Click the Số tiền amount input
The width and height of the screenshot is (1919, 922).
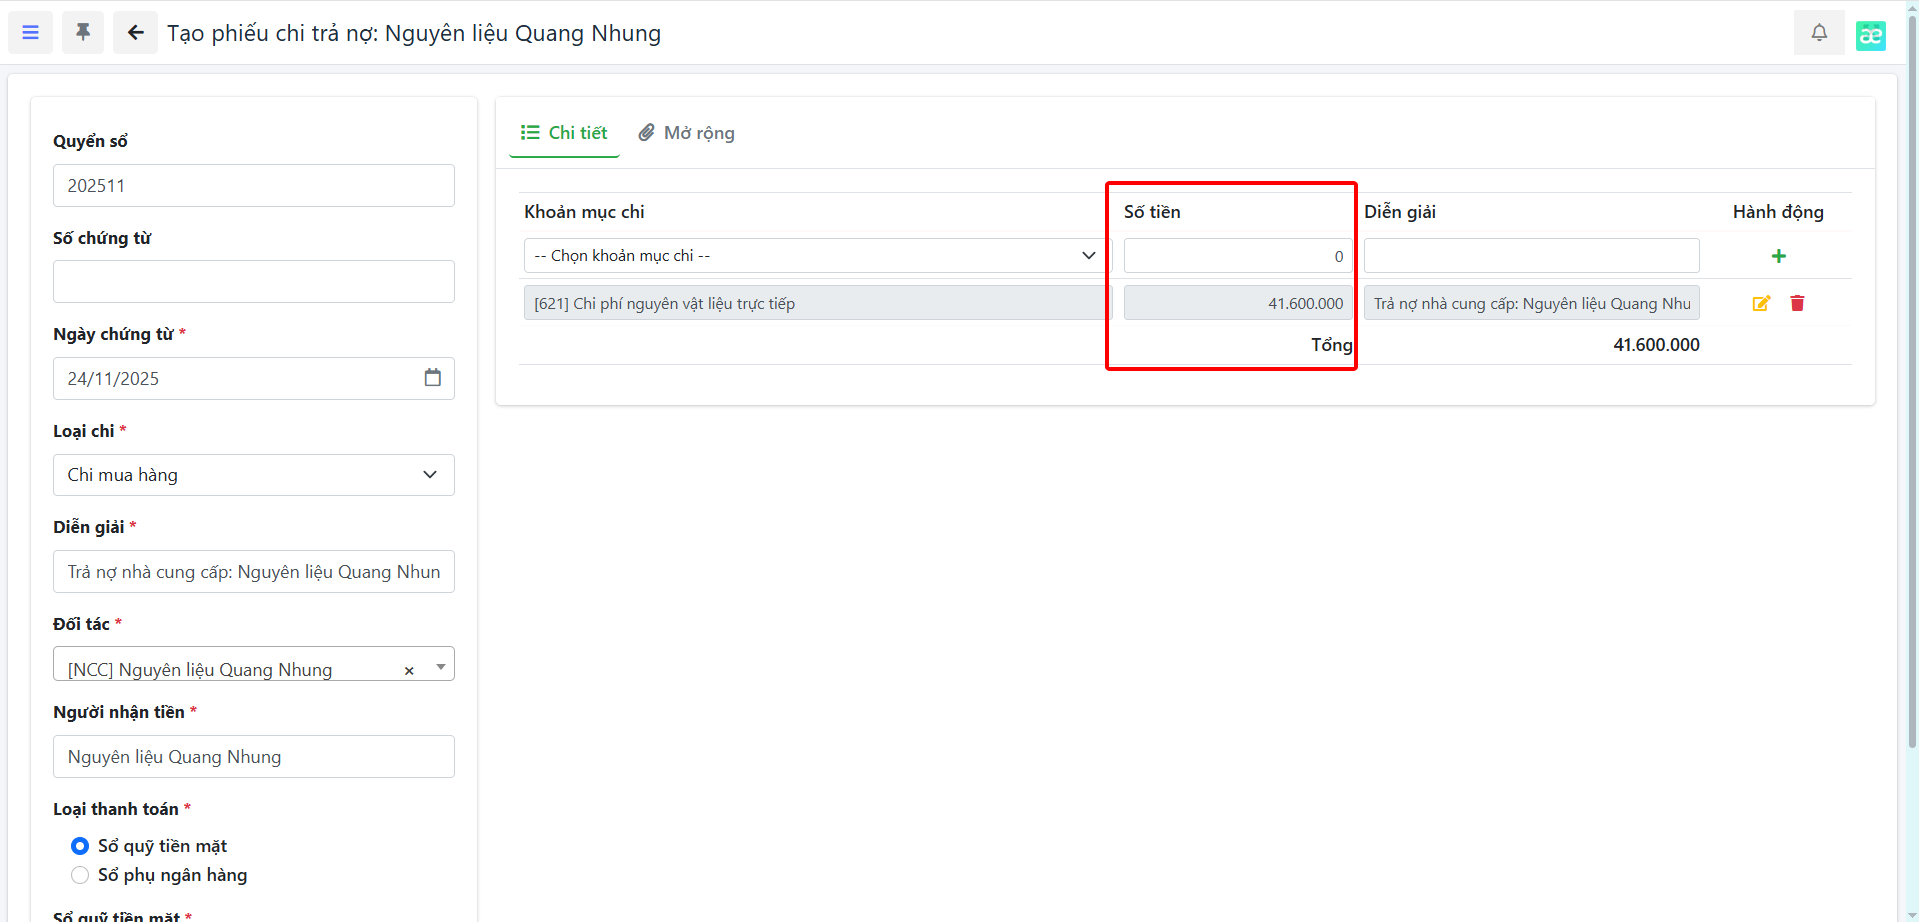tap(1236, 256)
